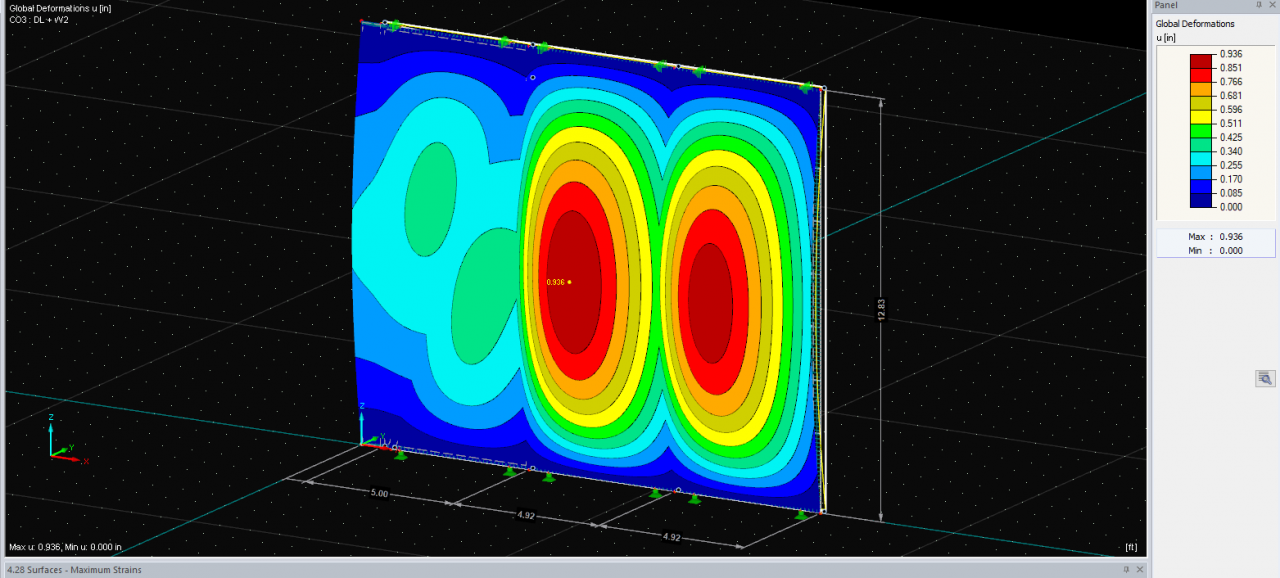The height and width of the screenshot is (578, 1280).
Task: Open the panel options magnifier icon
Action: [1264, 378]
